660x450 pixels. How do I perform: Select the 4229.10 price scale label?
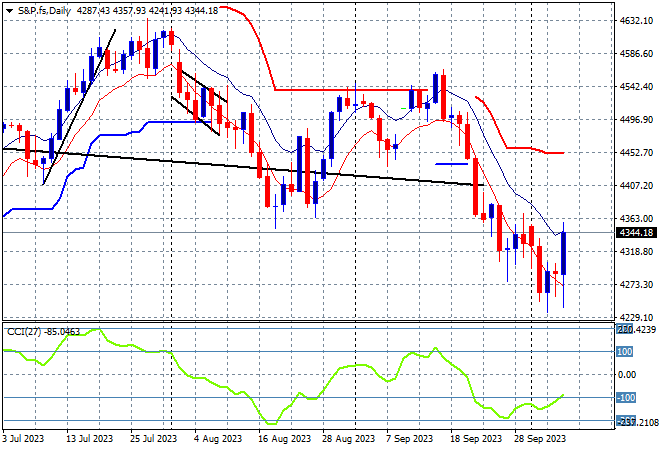point(636,317)
